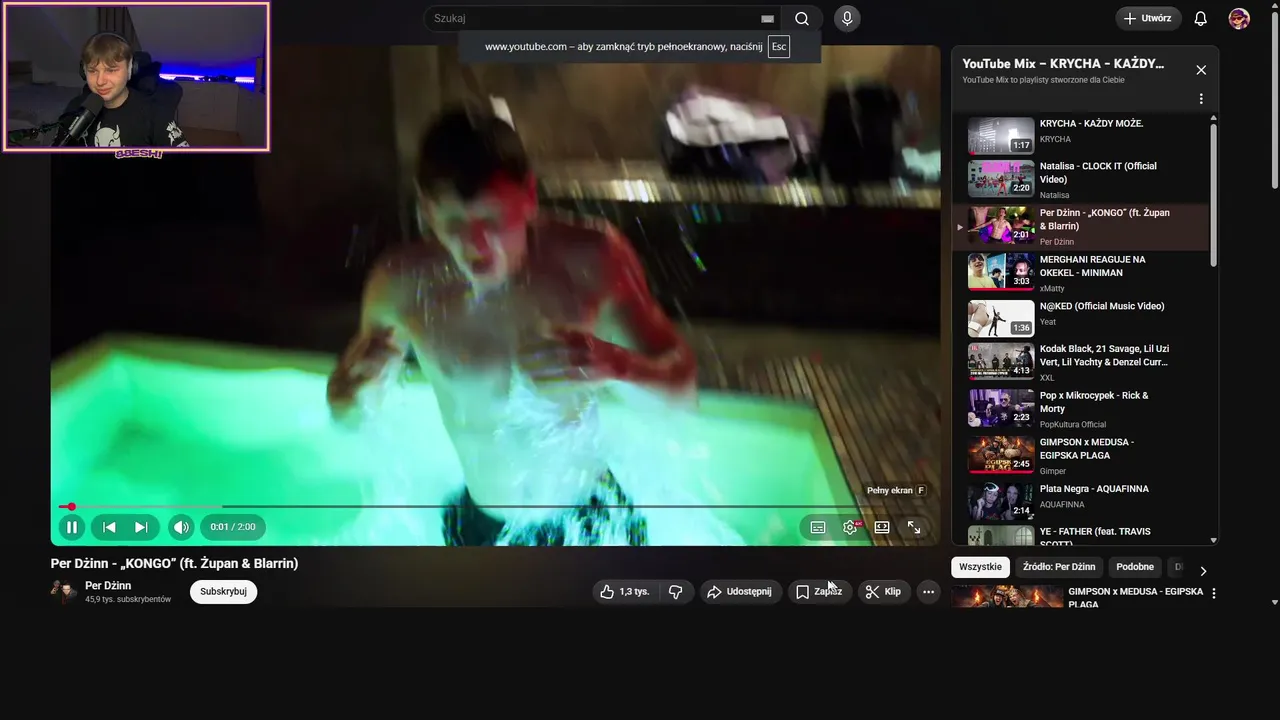Click playlist panel scrollbar
This screenshot has height=720, width=1280.
click(x=1214, y=195)
